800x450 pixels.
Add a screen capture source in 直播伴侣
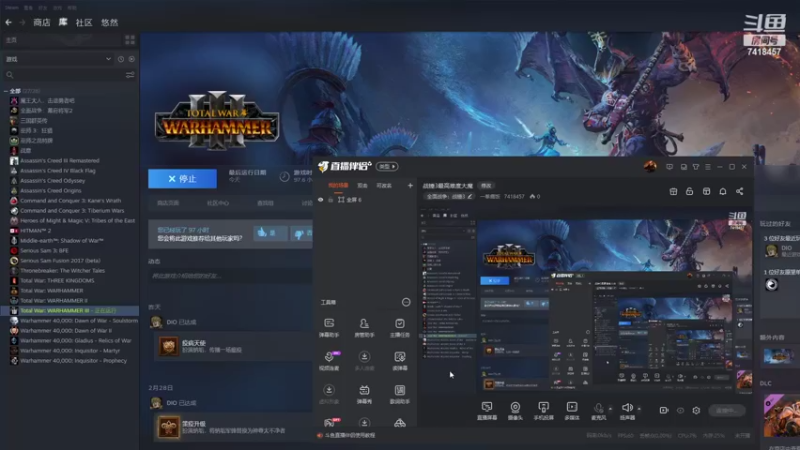click(487, 410)
